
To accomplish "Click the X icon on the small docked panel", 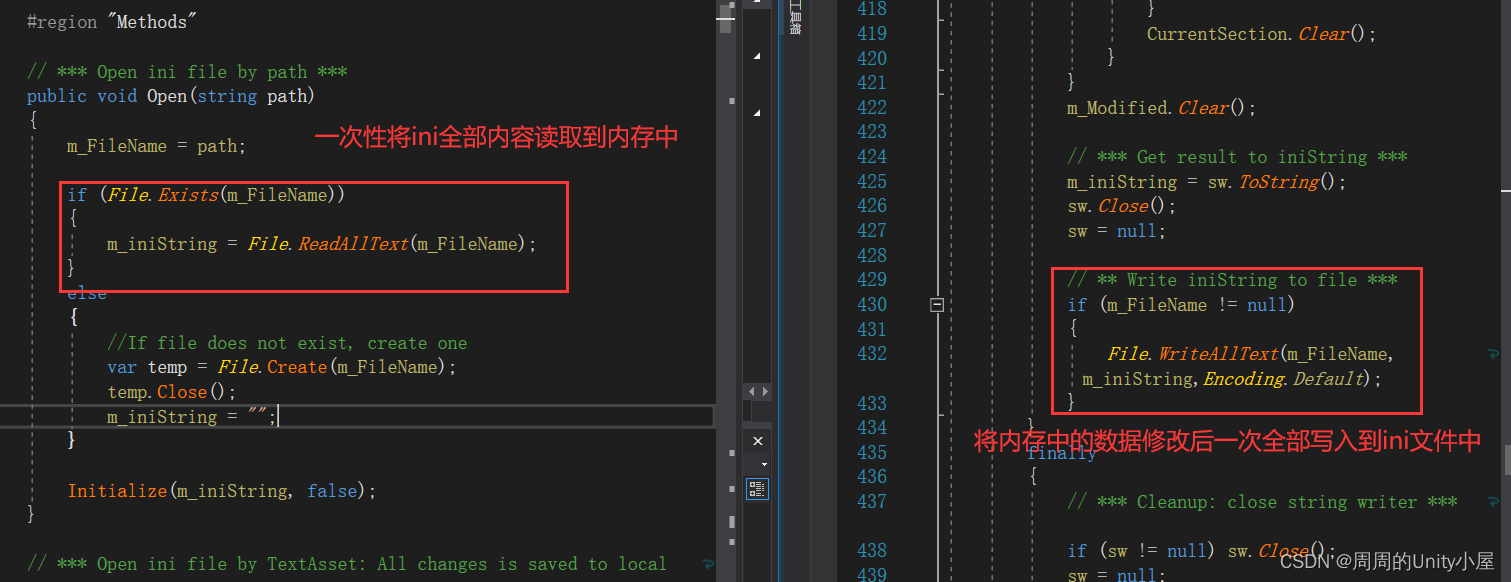I will (x=757, y=440).
